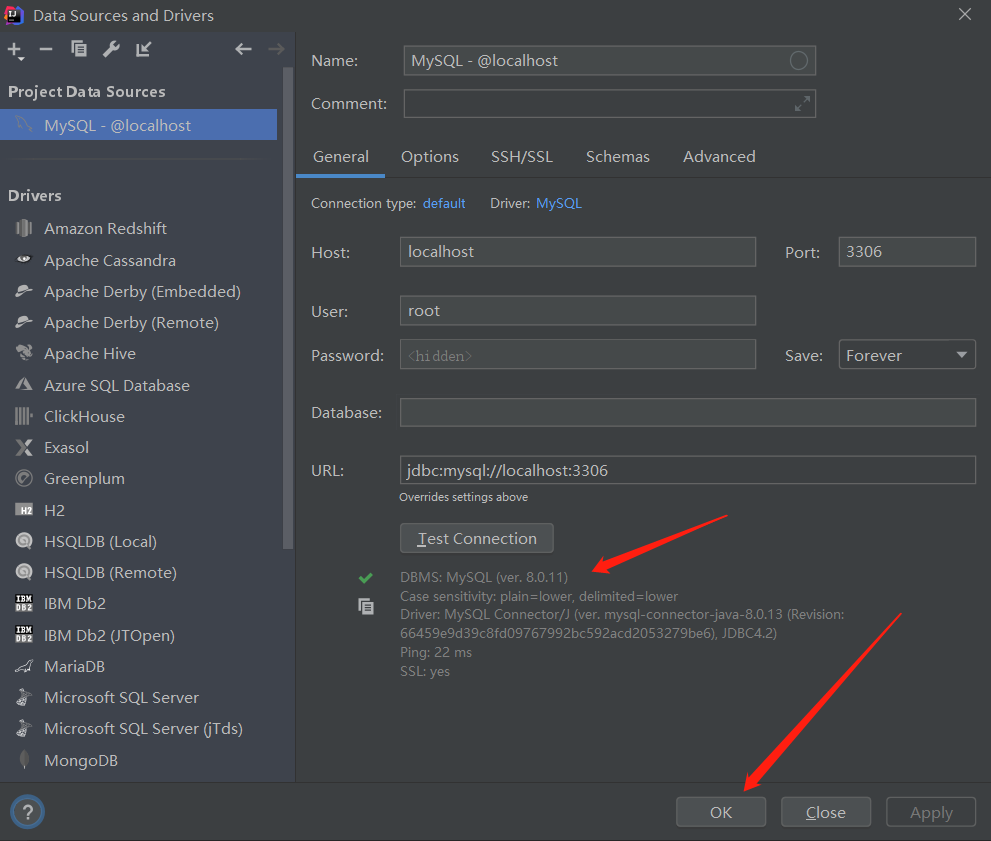Click the SSL: yes result text
The image size is (991, 841).
[x=425, y=671]
